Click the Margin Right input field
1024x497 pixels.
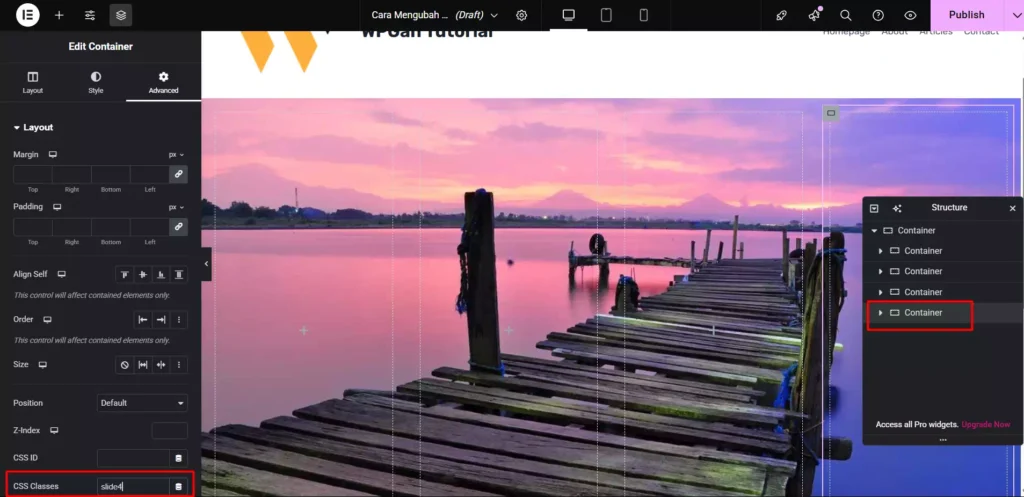[72, 174]
